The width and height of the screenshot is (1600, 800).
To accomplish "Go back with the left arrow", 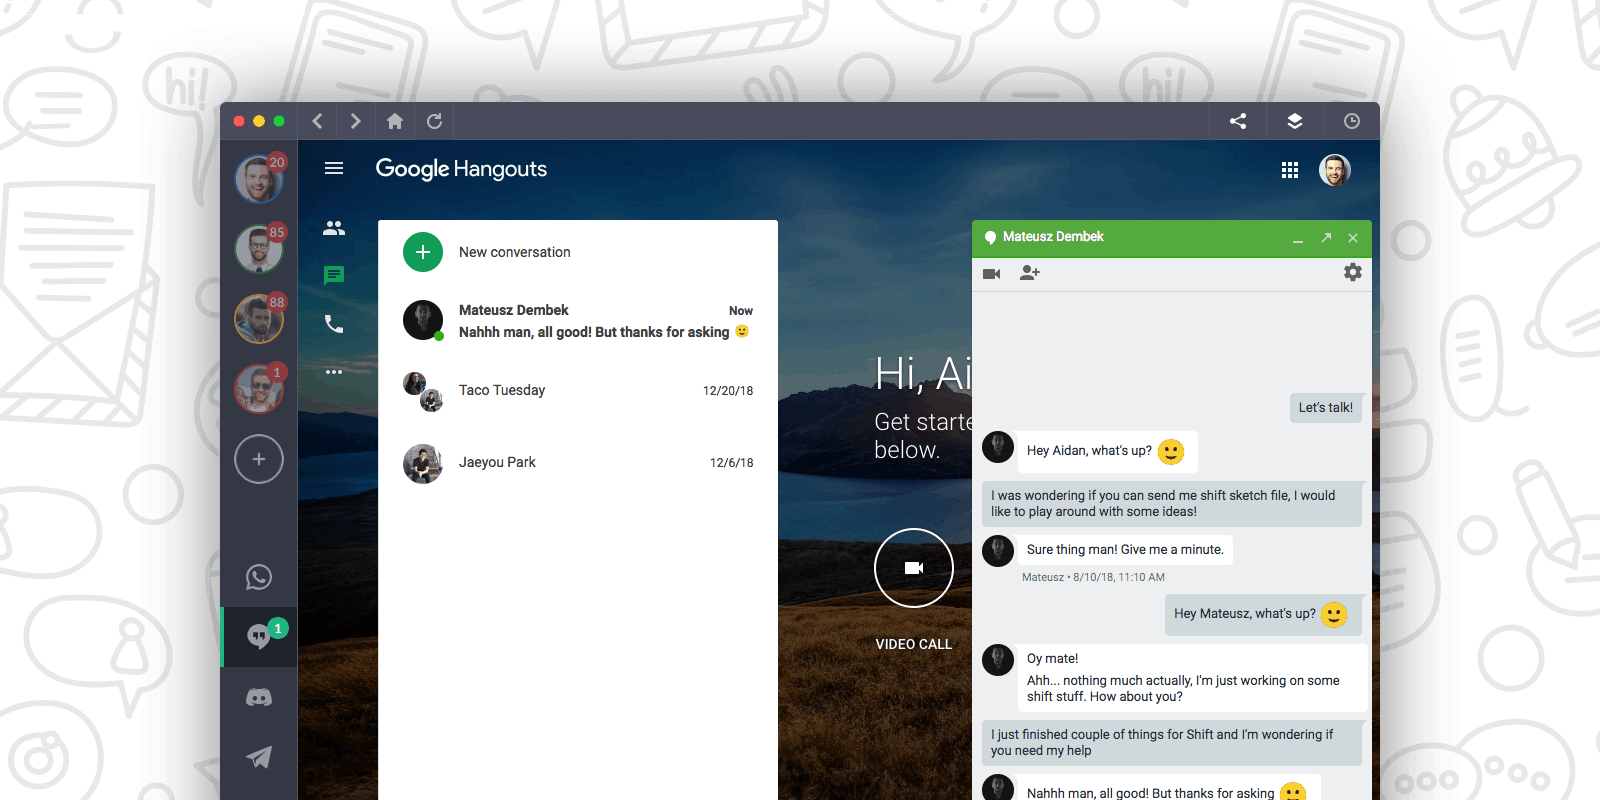I will pyautogui.click(x=317, y=121).
